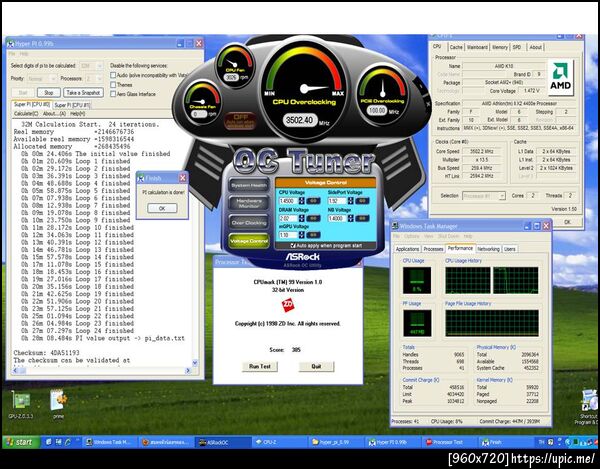Viewport: 600px width, 469px height.
Task: Click the OFF auto-run button in OC Tuner
Action: point(240,121)
